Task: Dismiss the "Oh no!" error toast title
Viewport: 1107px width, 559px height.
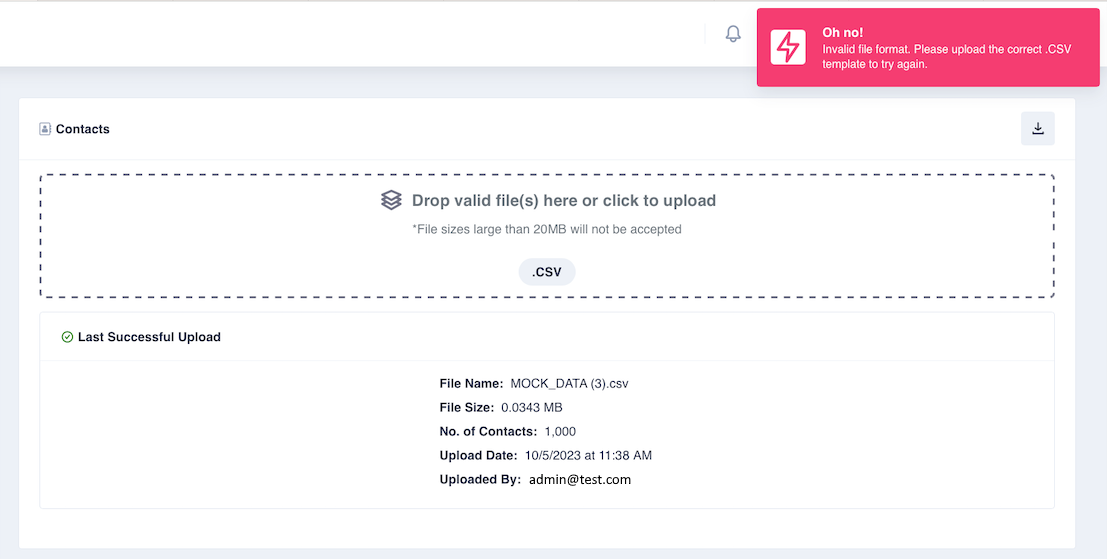Action: coord(843,32)
